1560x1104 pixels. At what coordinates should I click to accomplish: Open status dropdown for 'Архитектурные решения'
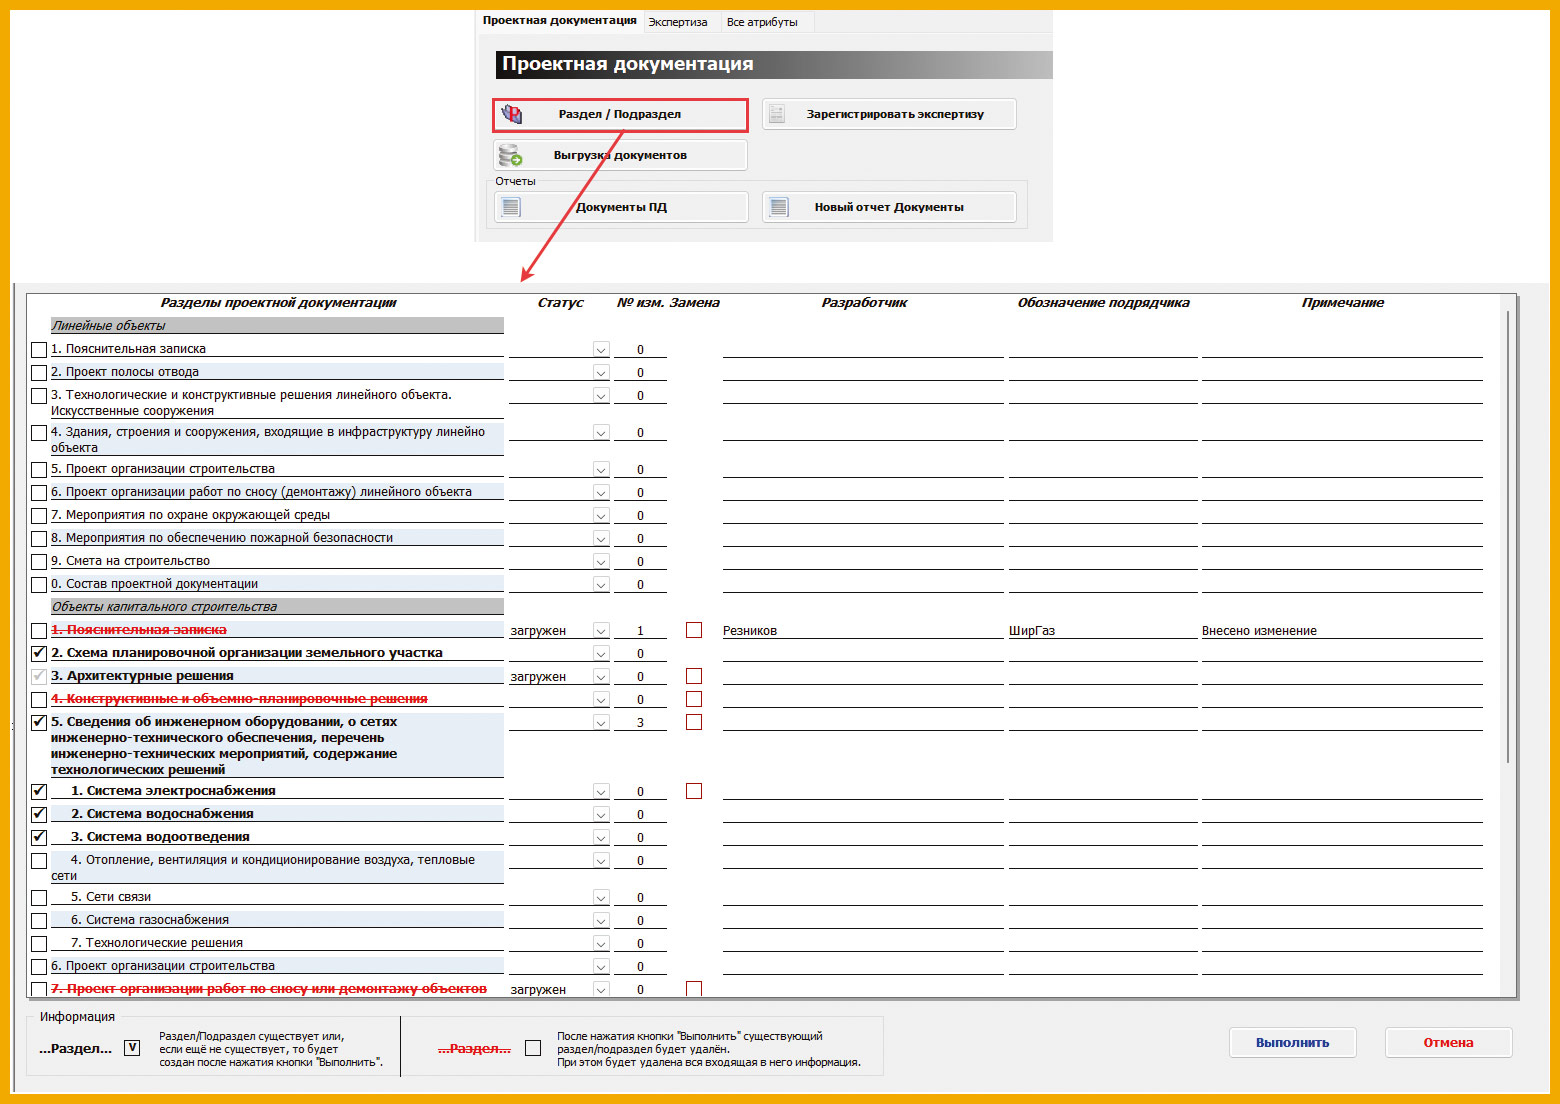pos(601,677)
